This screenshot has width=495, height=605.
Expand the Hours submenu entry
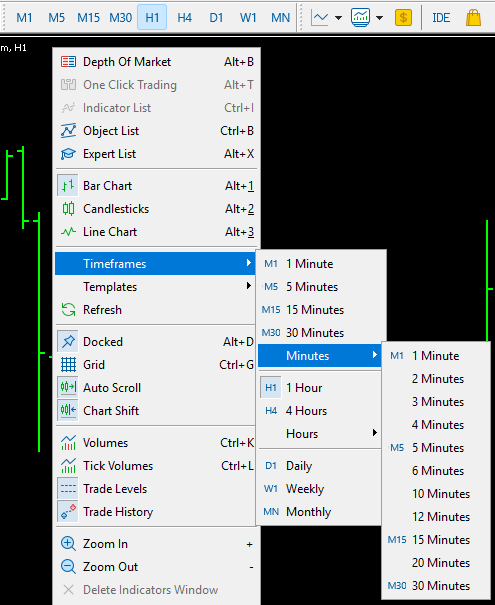320,434
